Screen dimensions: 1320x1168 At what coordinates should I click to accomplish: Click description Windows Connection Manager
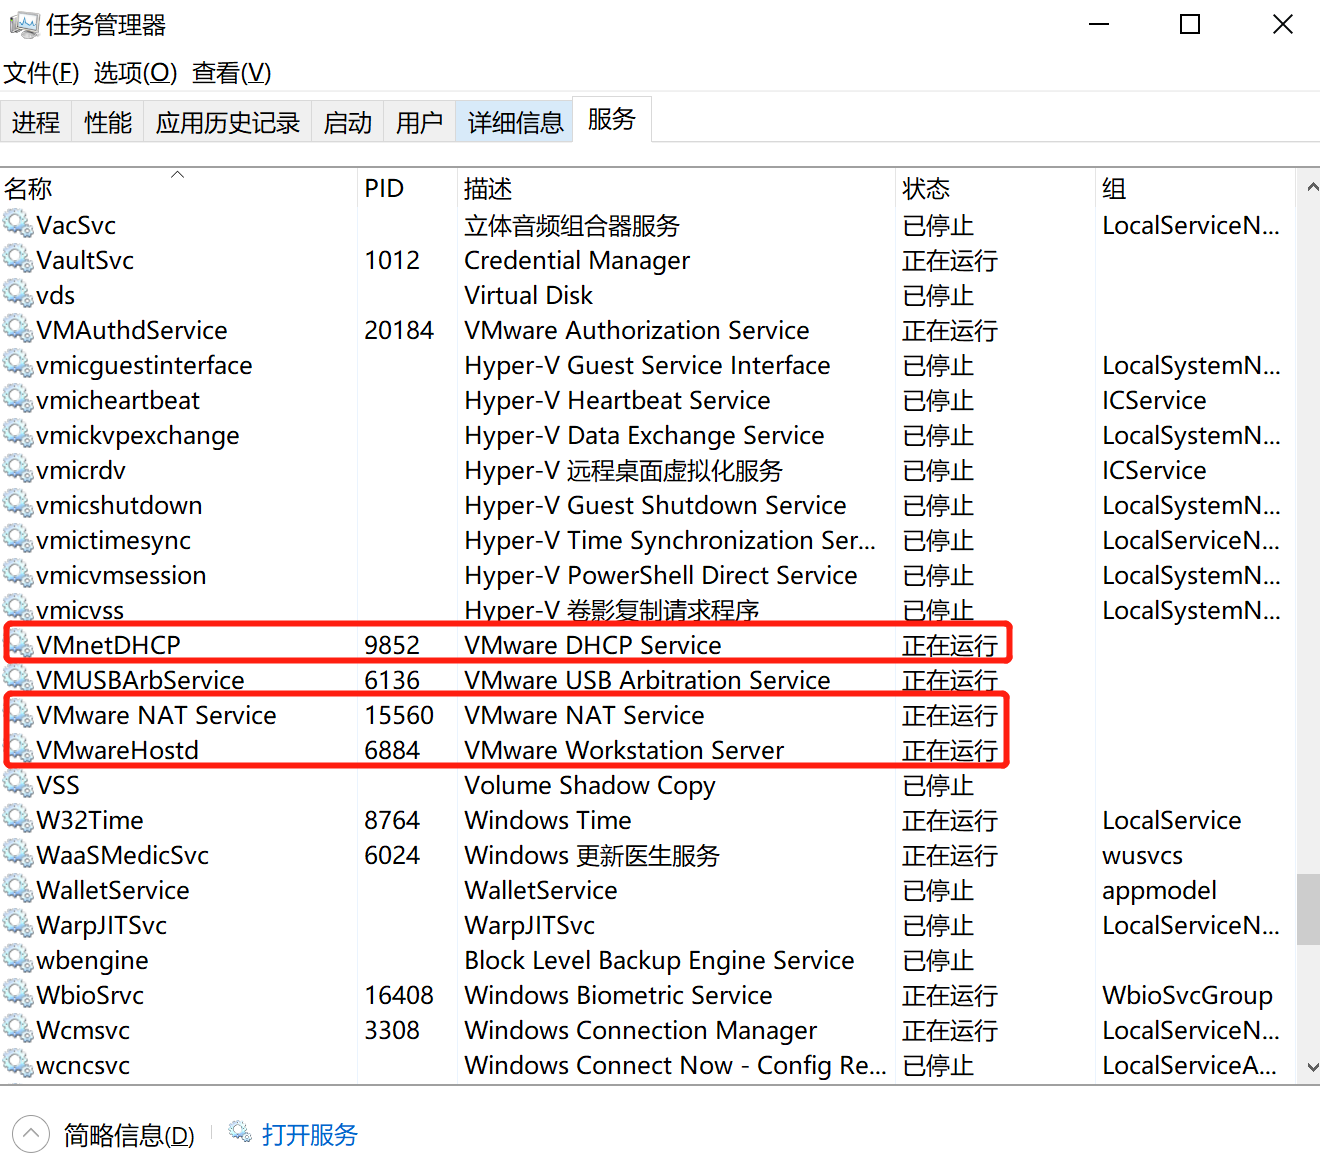(640, 1030)
